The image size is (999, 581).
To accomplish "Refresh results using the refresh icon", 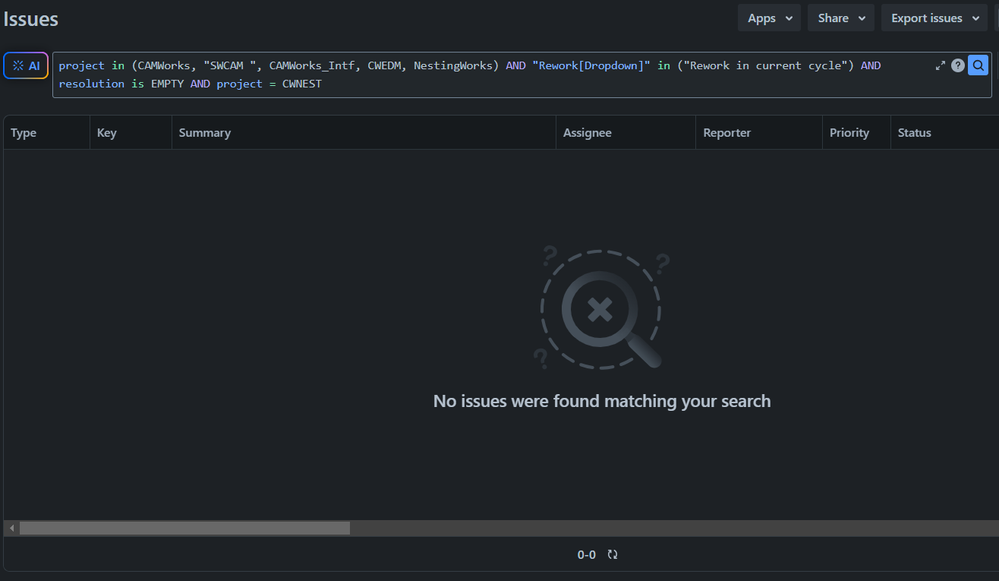I will (611, 554).
